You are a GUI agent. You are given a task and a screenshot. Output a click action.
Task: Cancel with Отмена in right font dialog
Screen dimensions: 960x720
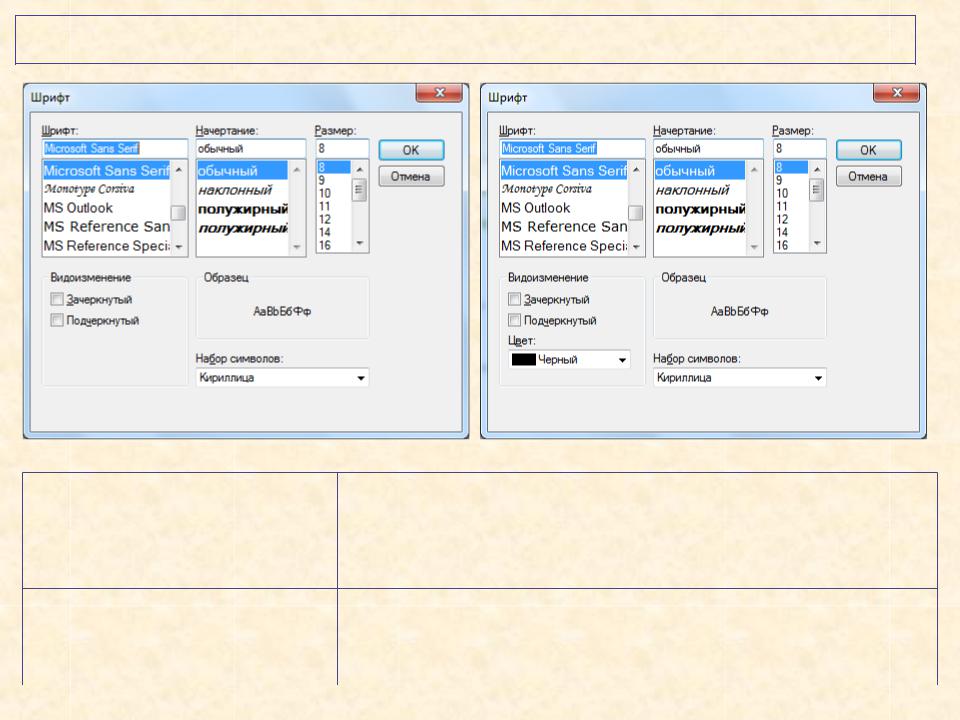click(x=868, y=176)
